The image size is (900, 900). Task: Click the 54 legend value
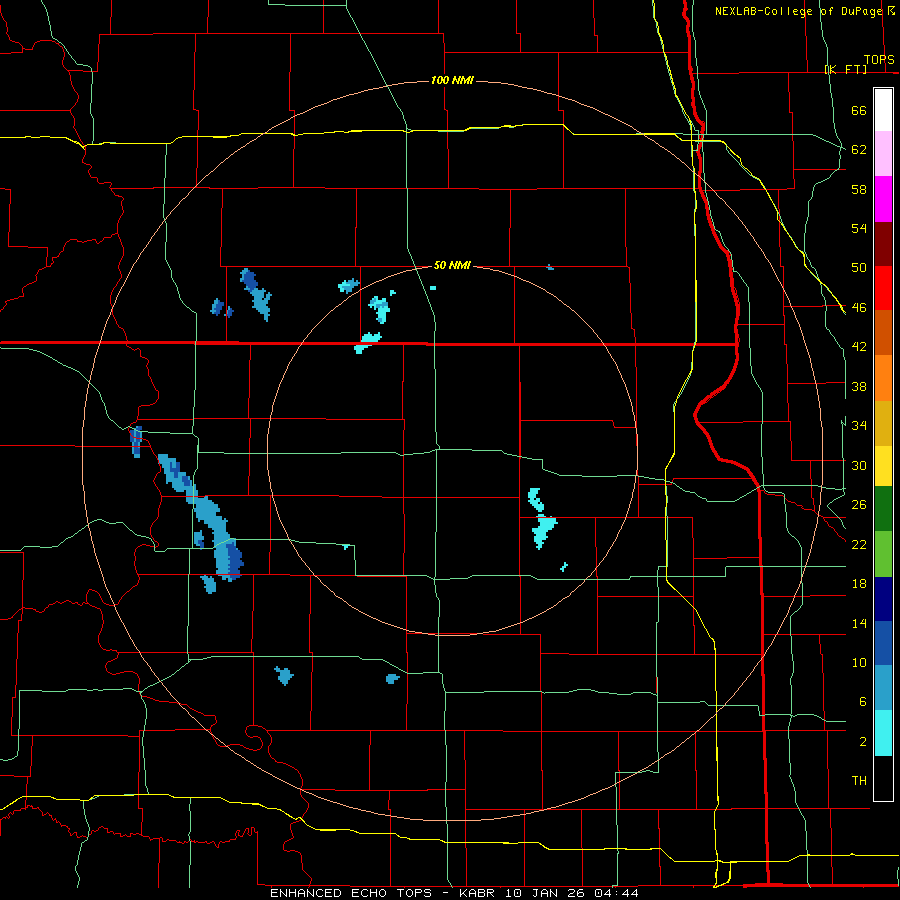[859, 228]
